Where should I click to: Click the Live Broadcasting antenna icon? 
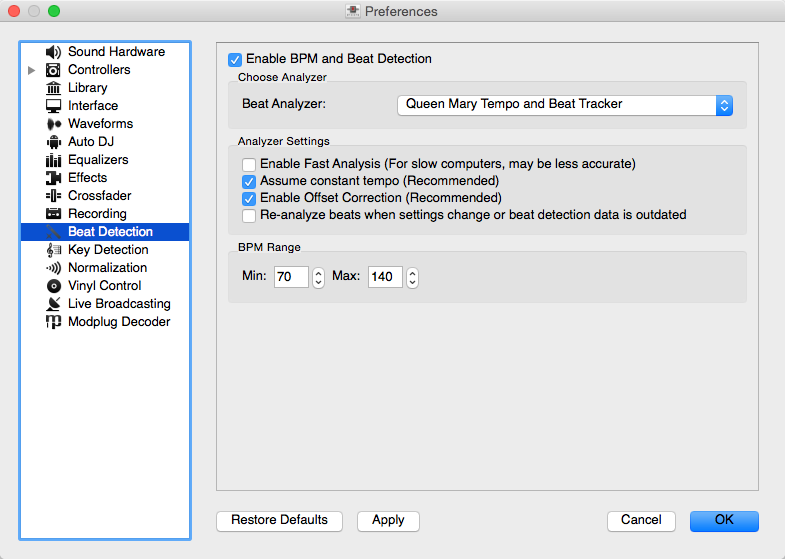click(54, 304)
